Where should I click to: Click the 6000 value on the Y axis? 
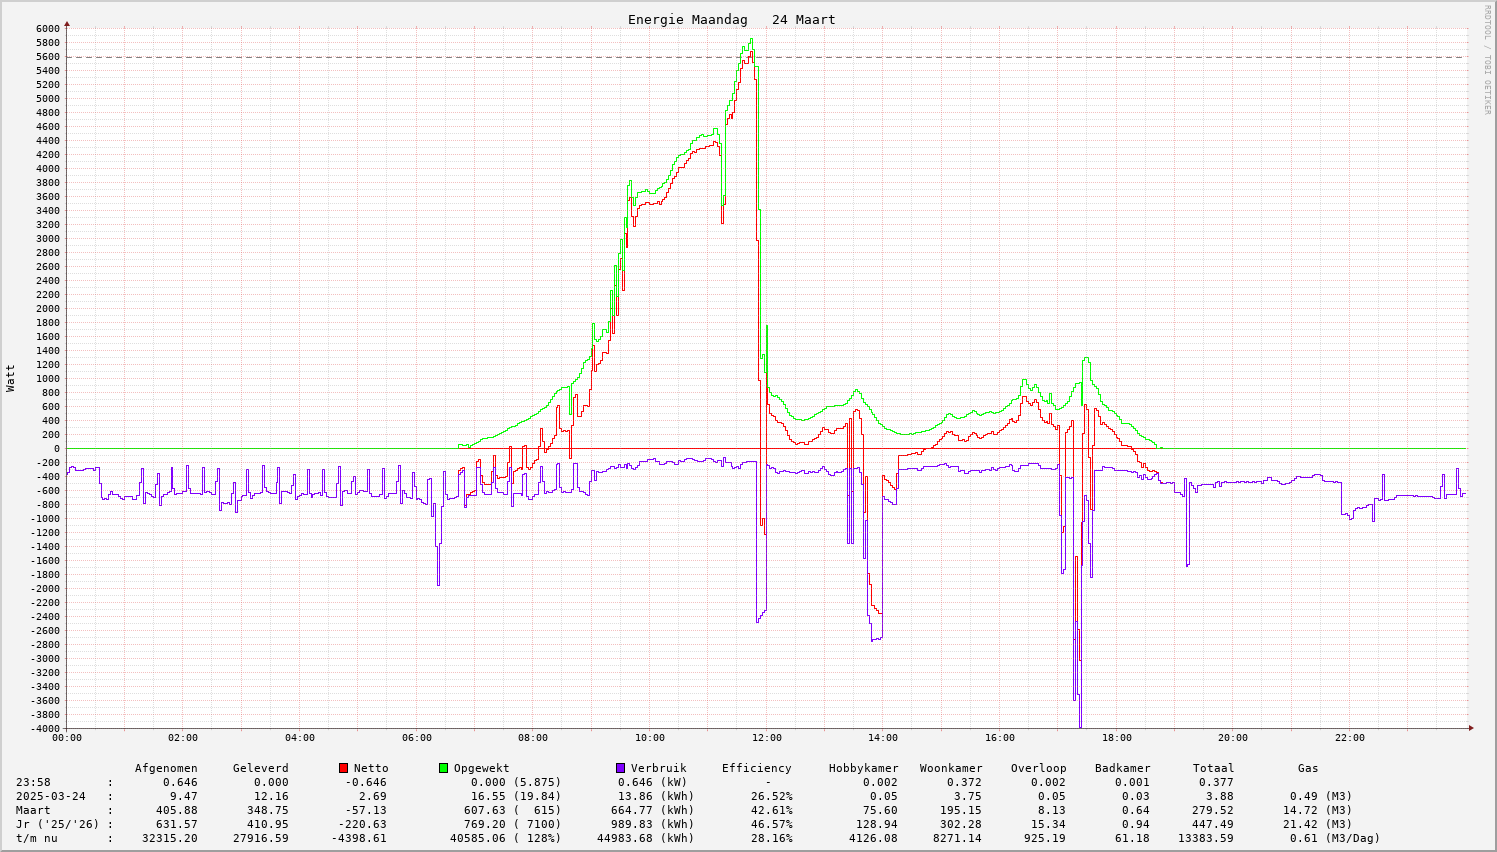[48, 28]
